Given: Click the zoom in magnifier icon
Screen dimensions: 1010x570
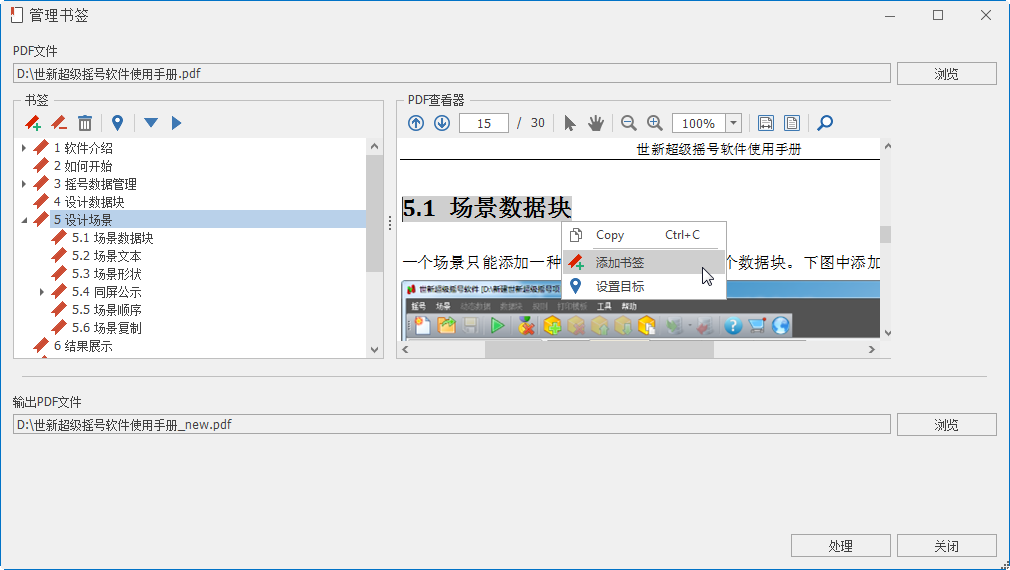Looking at the screenshot, I should pyautogui.click(x=654, y=123).
